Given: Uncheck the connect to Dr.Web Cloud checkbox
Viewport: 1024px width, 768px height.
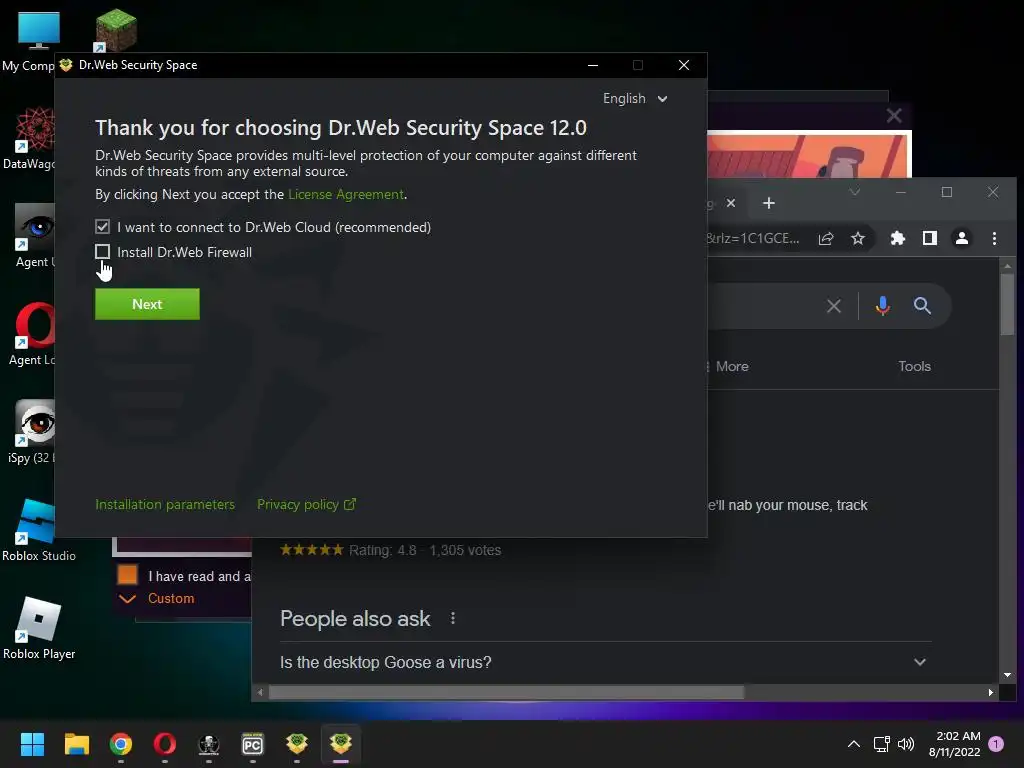Looking at the screenshot, I should 103,227.
